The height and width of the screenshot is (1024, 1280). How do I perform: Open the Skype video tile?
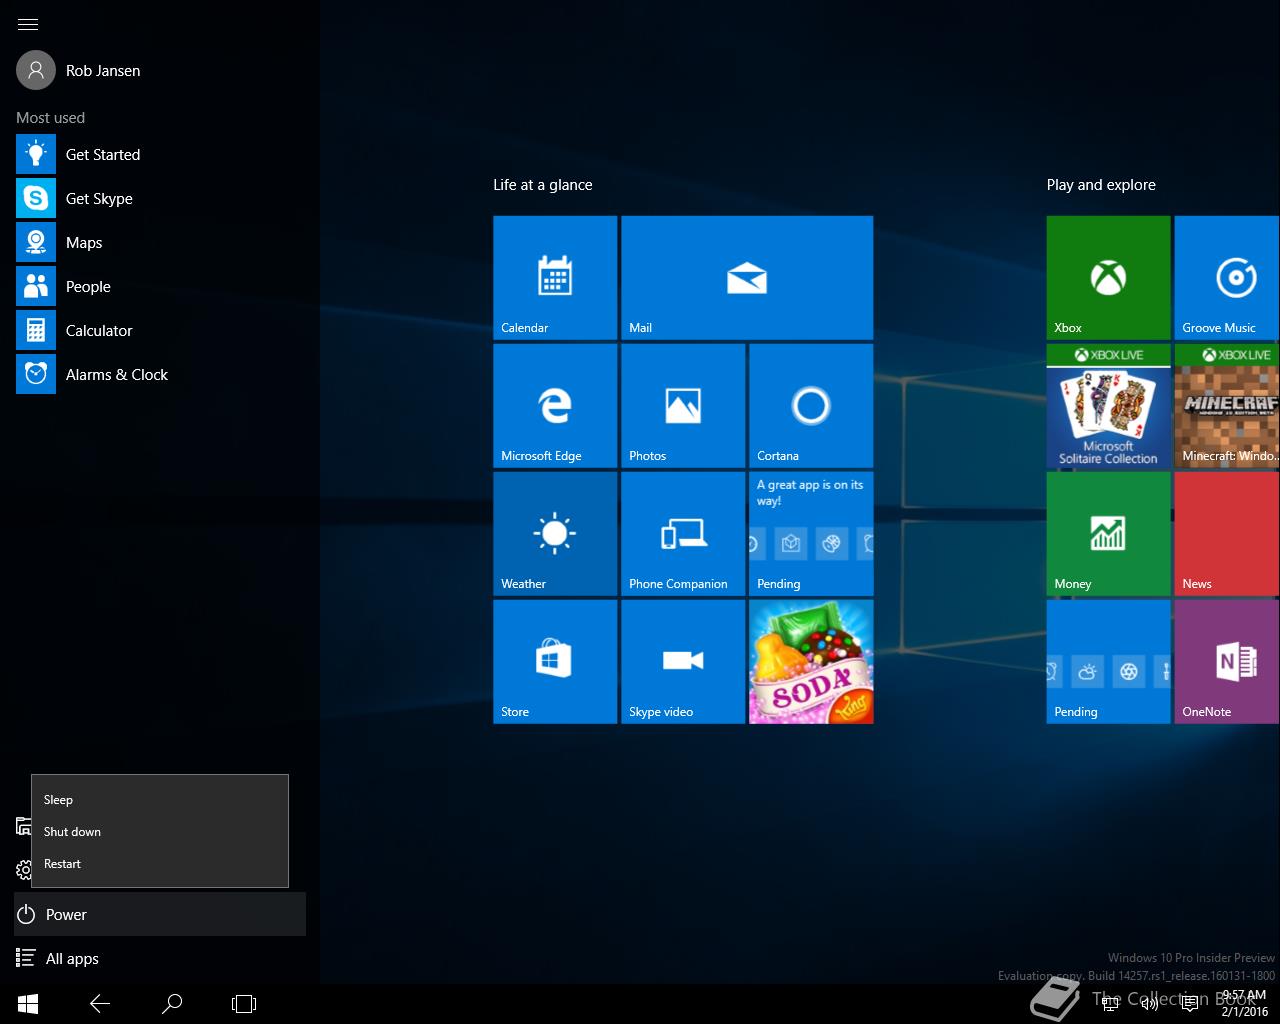[x=683, y=662]
